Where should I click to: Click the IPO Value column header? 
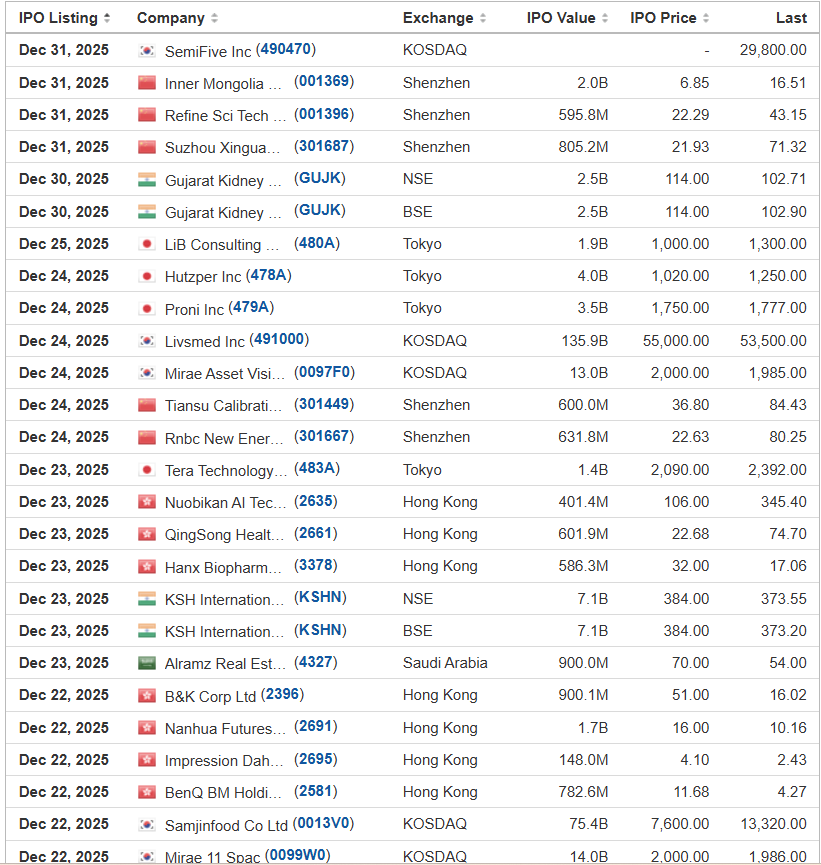(x=561, y=18)
